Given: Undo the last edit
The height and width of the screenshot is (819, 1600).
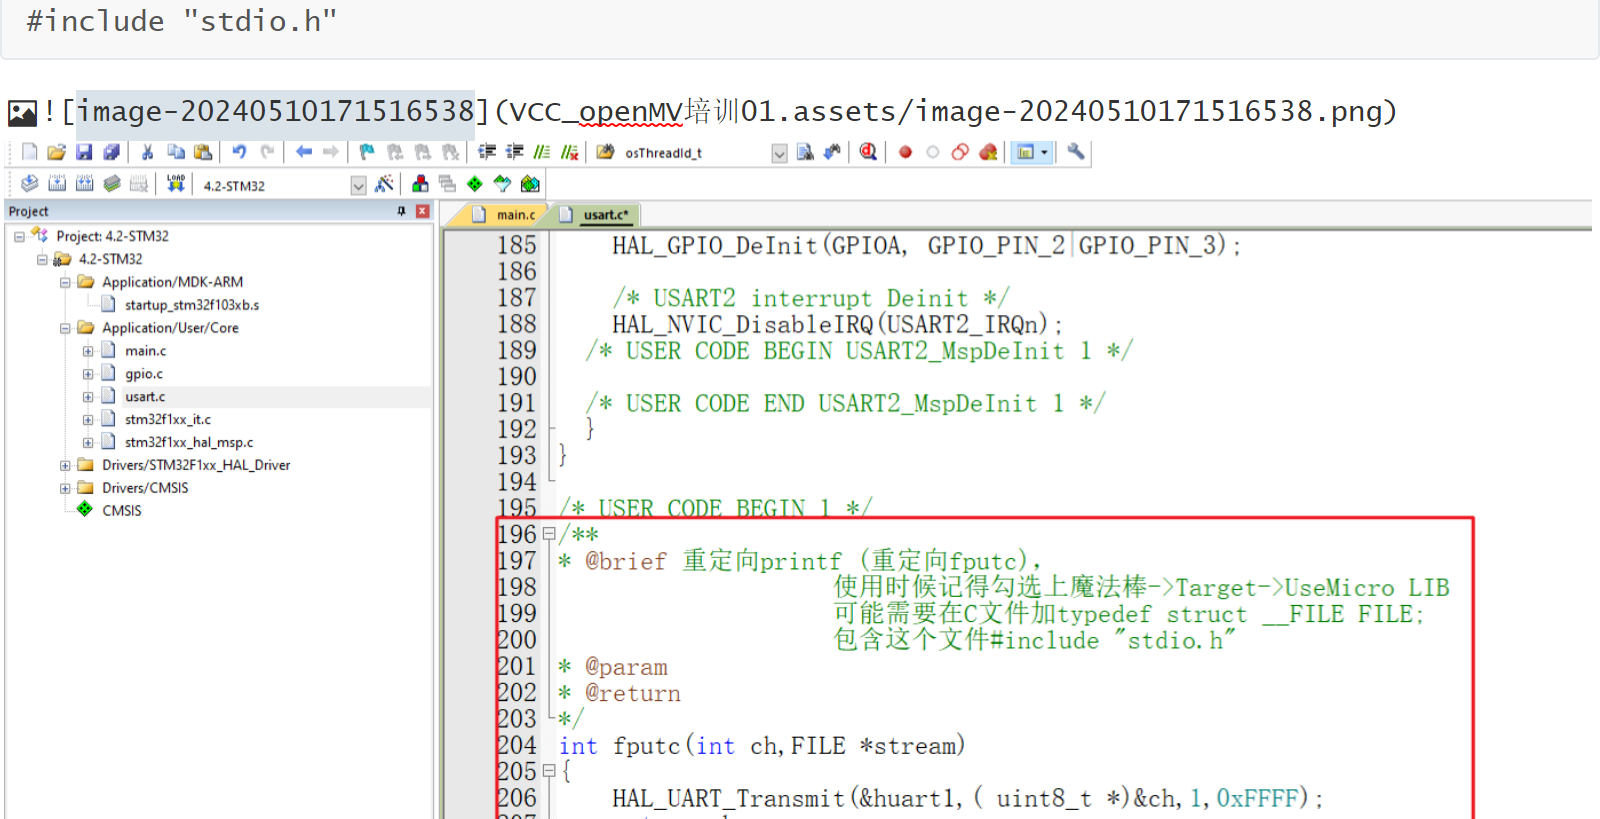Looking at the screenshot, I should coord(240,152).
